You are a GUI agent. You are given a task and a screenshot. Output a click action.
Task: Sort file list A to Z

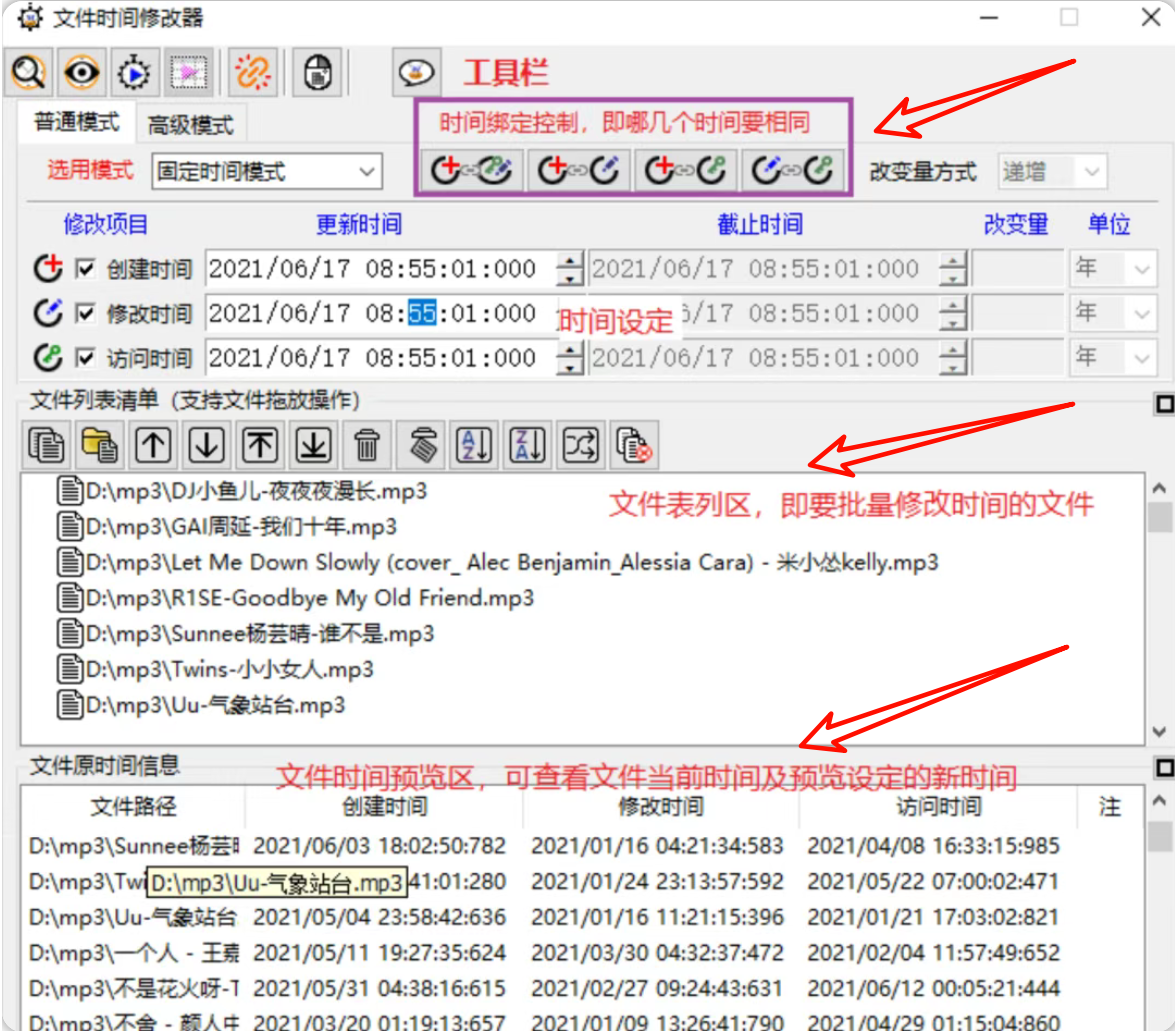474,445
